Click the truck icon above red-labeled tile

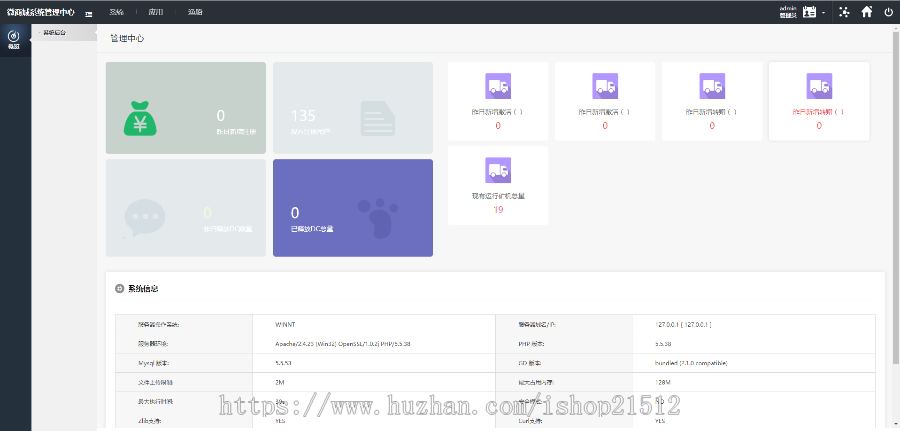click(819, 86)
